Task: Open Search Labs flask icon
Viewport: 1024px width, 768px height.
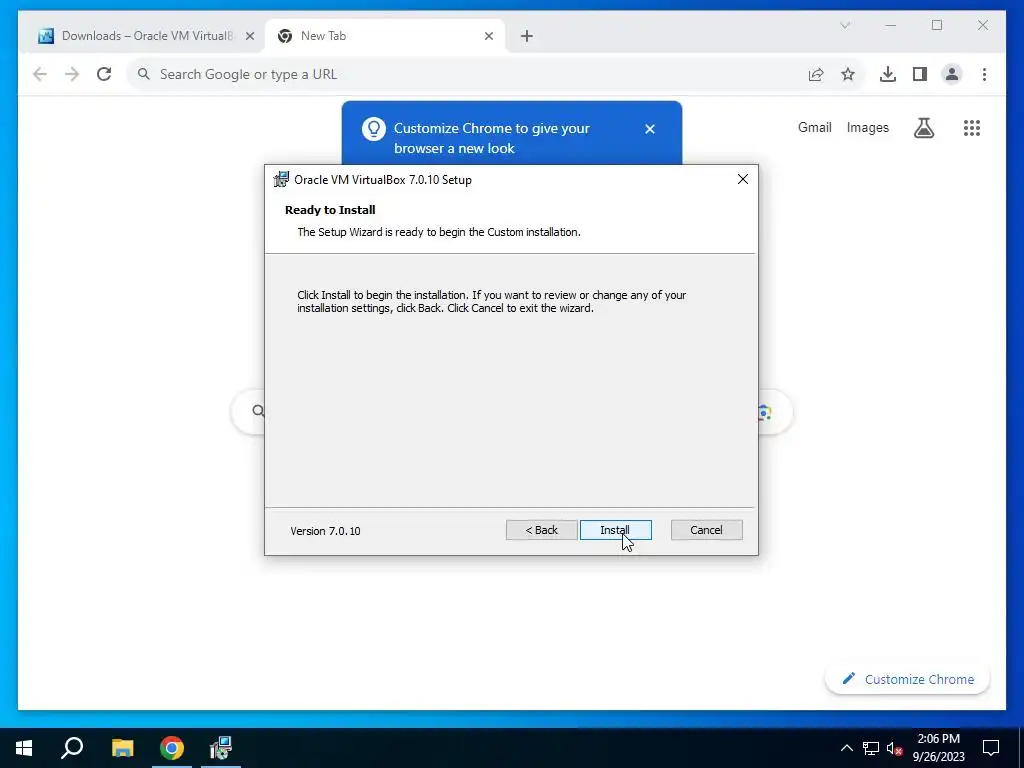Action: (923, 128)
